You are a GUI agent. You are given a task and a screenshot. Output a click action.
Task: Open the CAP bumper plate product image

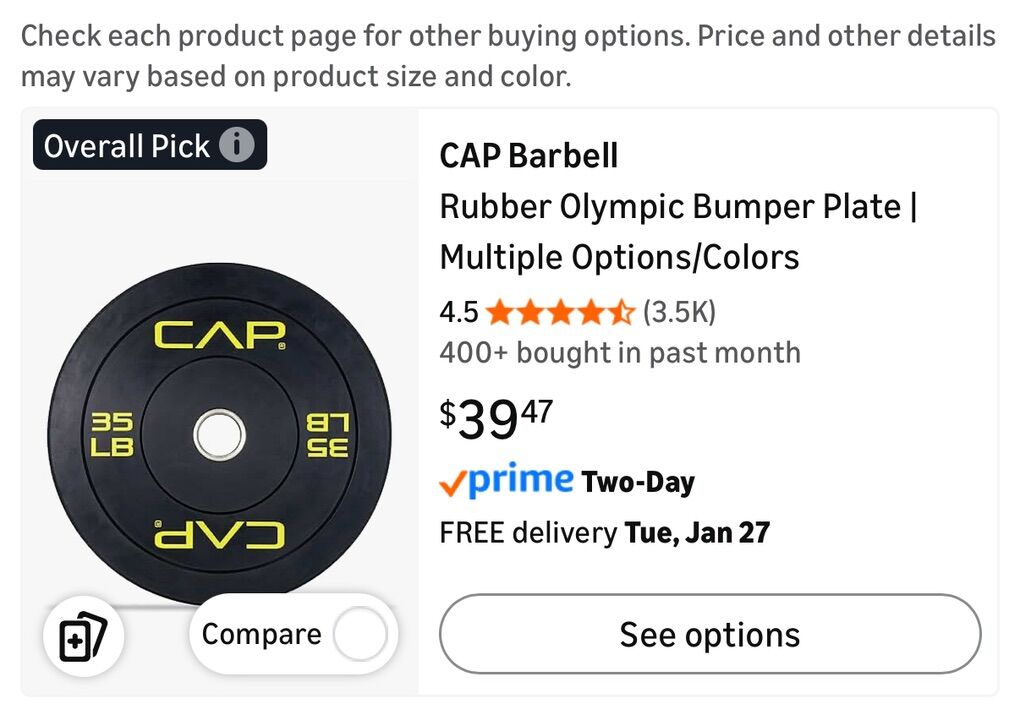(x=219, y=434)
